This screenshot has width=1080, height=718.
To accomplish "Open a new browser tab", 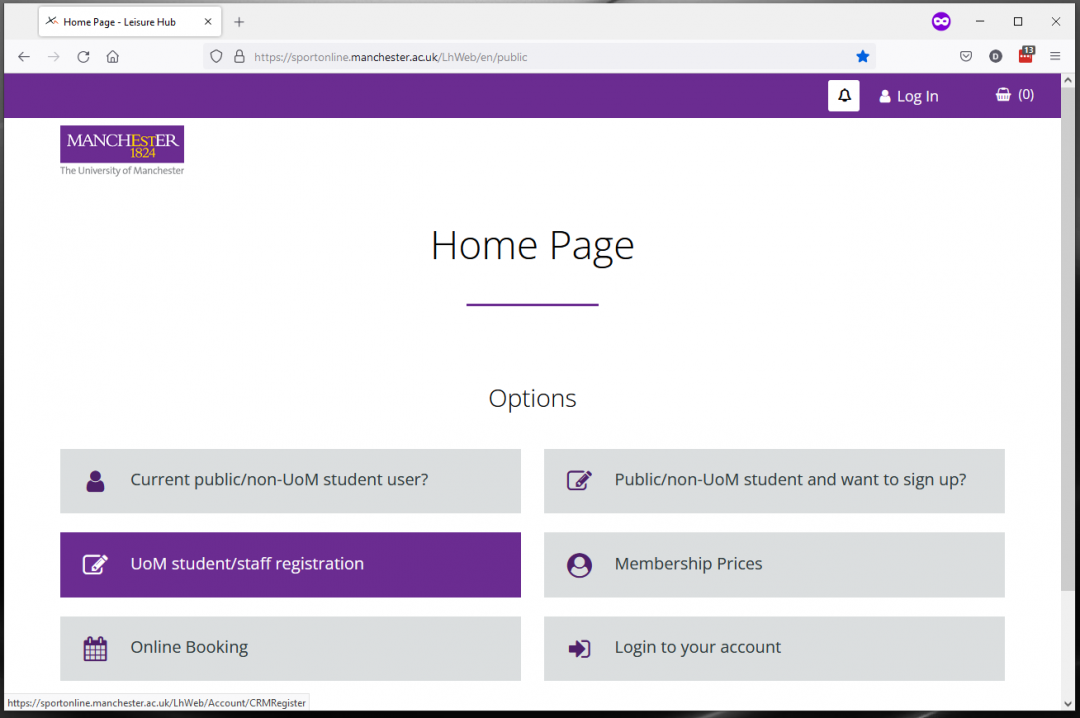I will point(238,21).
